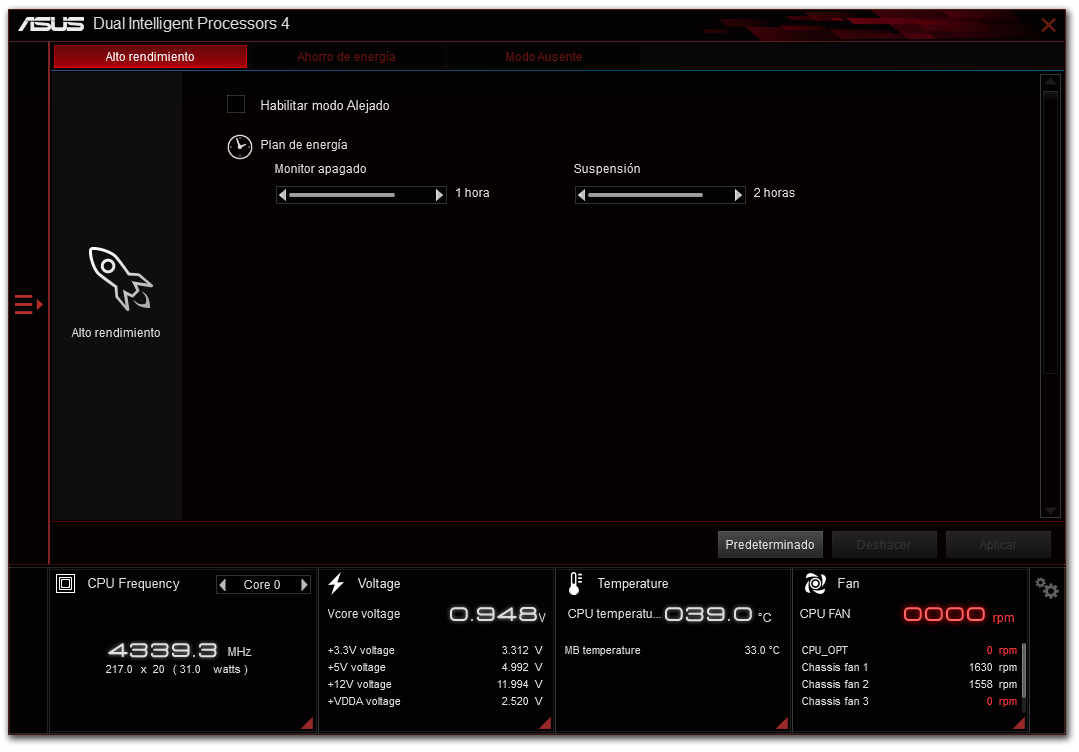Click the +12V voltage row

click(435, 685)
